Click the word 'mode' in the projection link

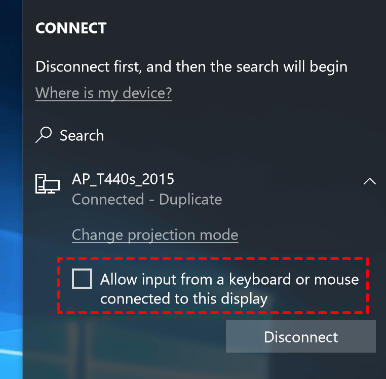coord(219,235)
